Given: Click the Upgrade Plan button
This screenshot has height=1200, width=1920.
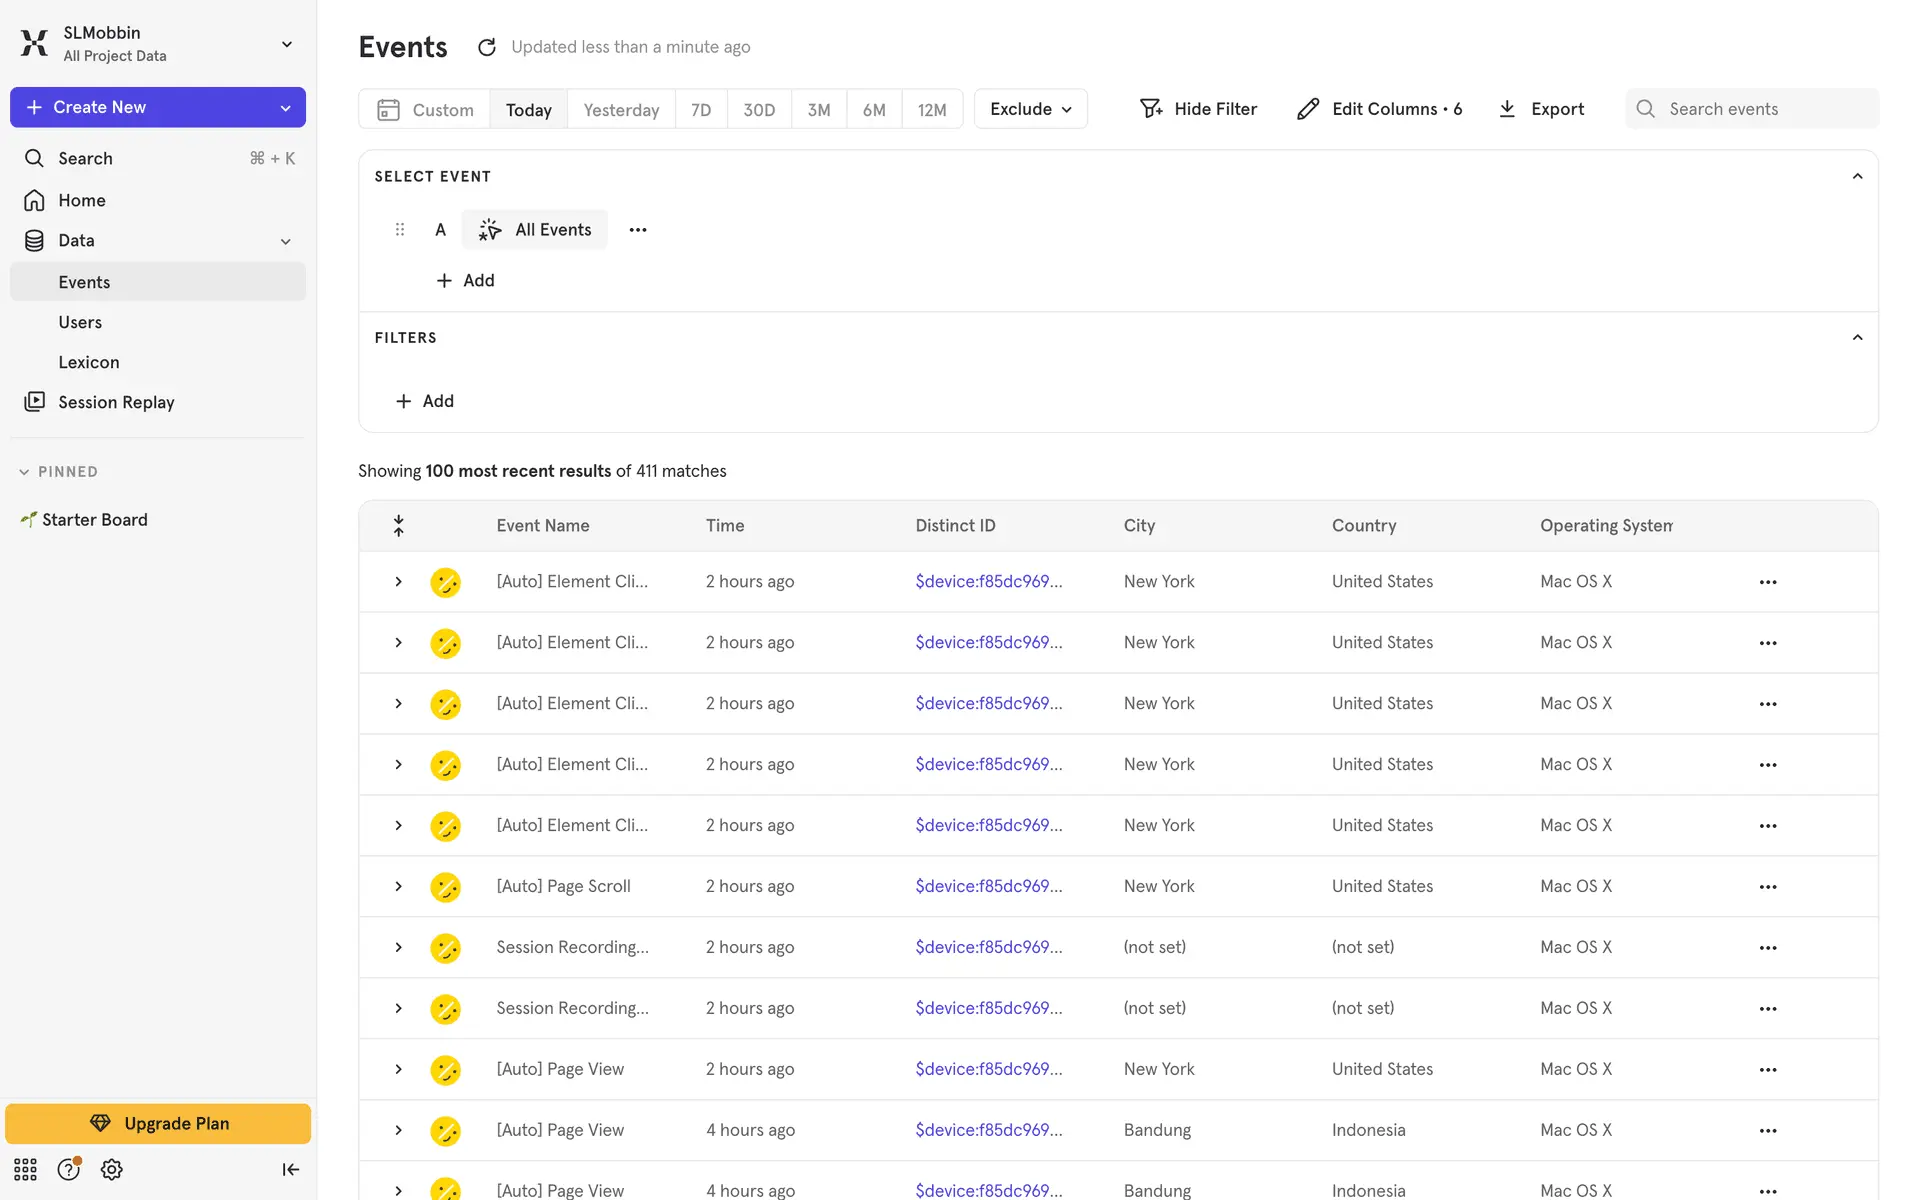Looking at the screenshot, I should (x=158, y=1123).
